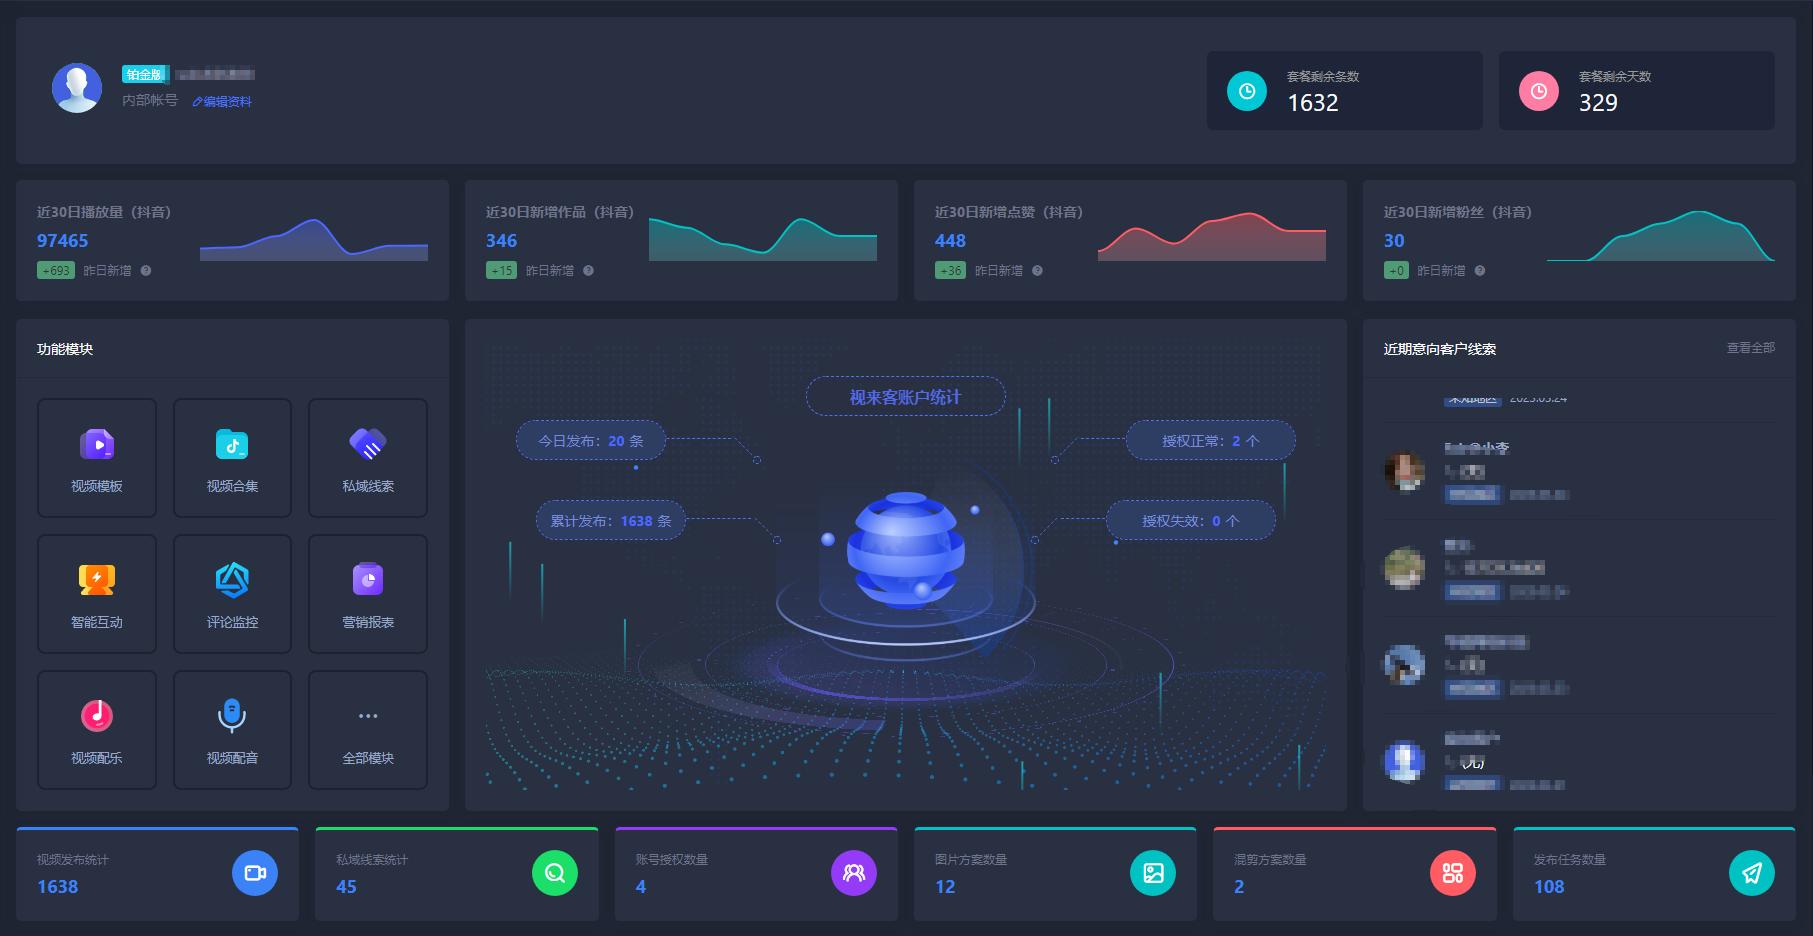The height and width of the screenshot is (936, 1813).
Task: Click help icon beside 昨日新增 under 播放量
Action: 146,271
